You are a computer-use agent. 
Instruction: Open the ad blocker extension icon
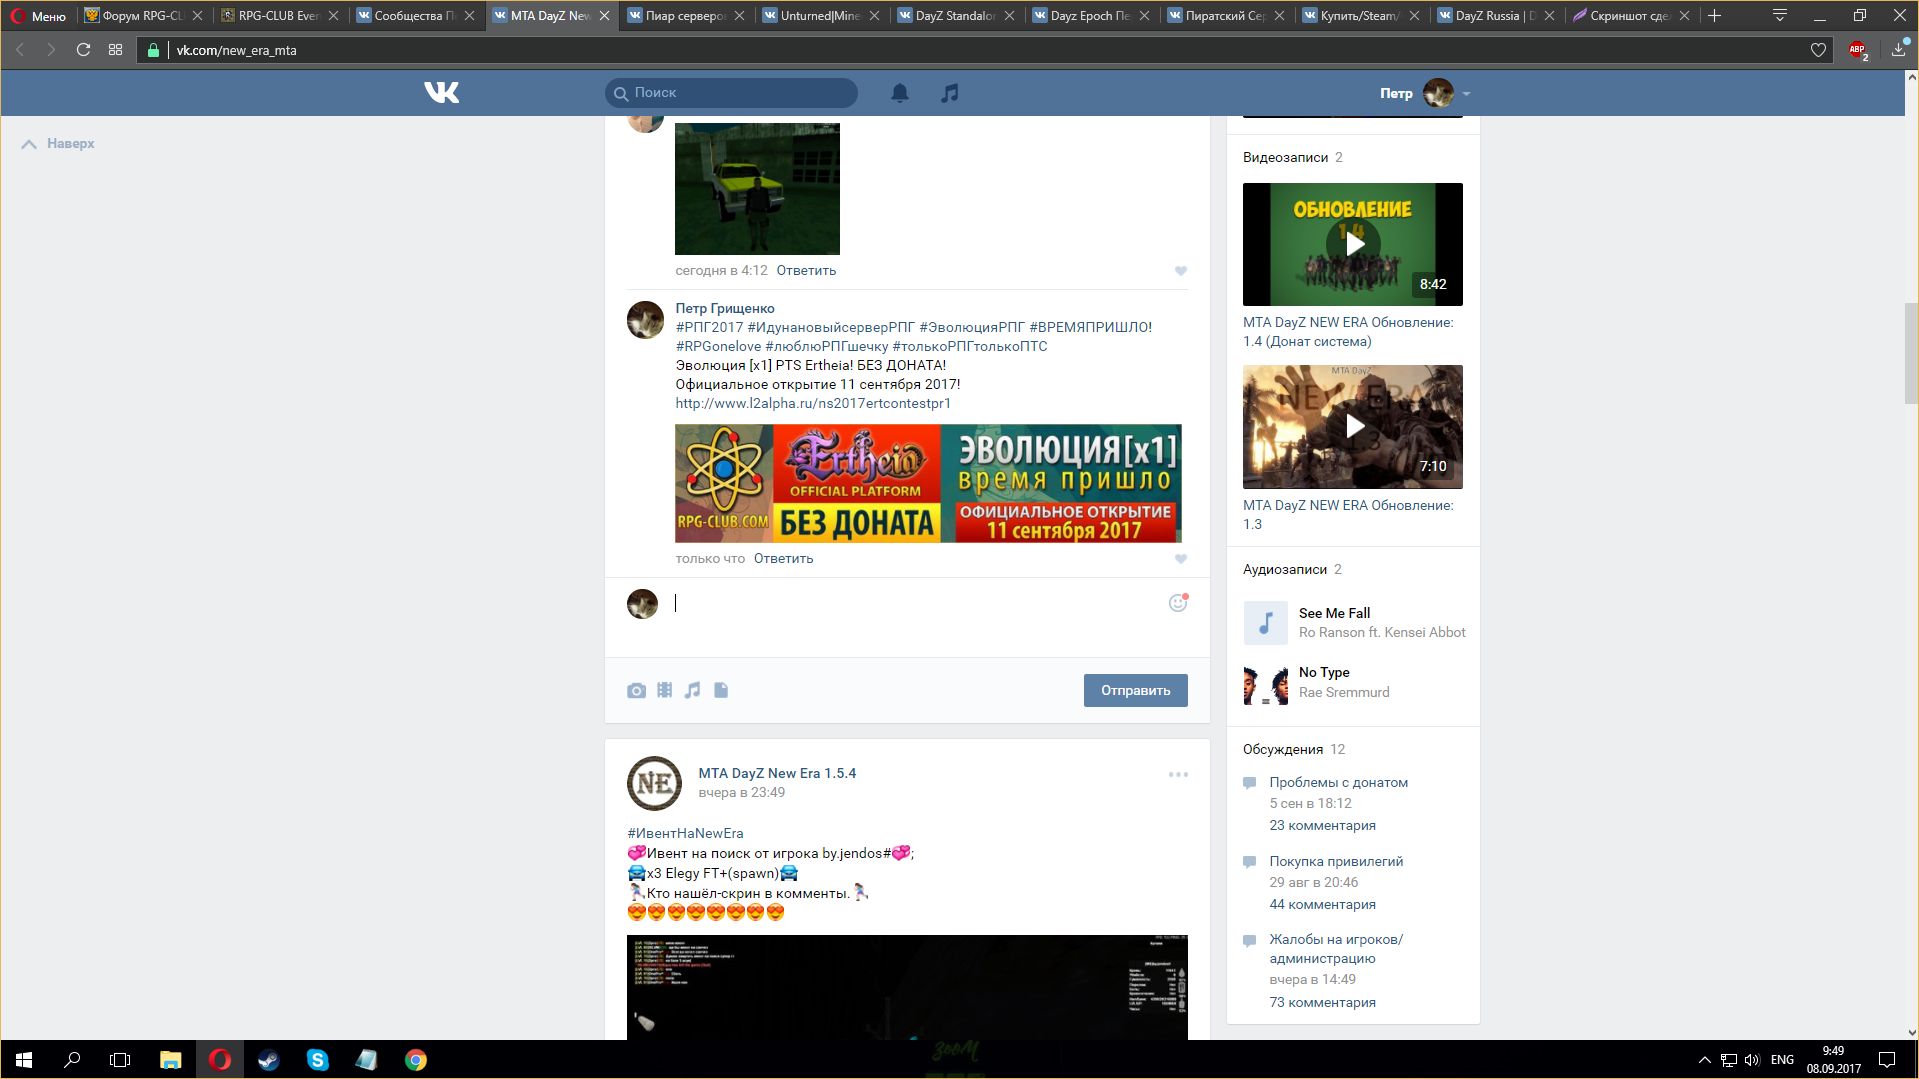coord(1858,50)
